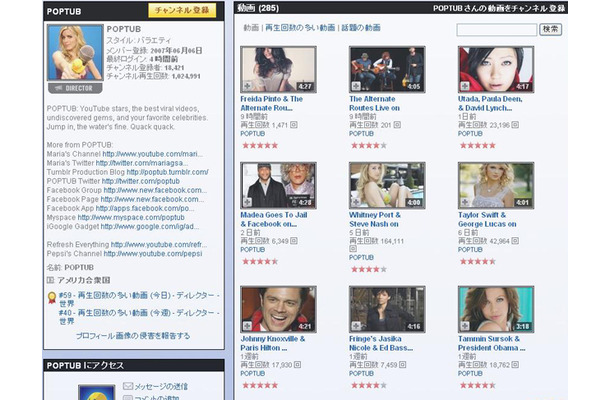Click the DIRECTOR badge under the profile photo
This screenshot has height=400, width=610.
(75, 88)
